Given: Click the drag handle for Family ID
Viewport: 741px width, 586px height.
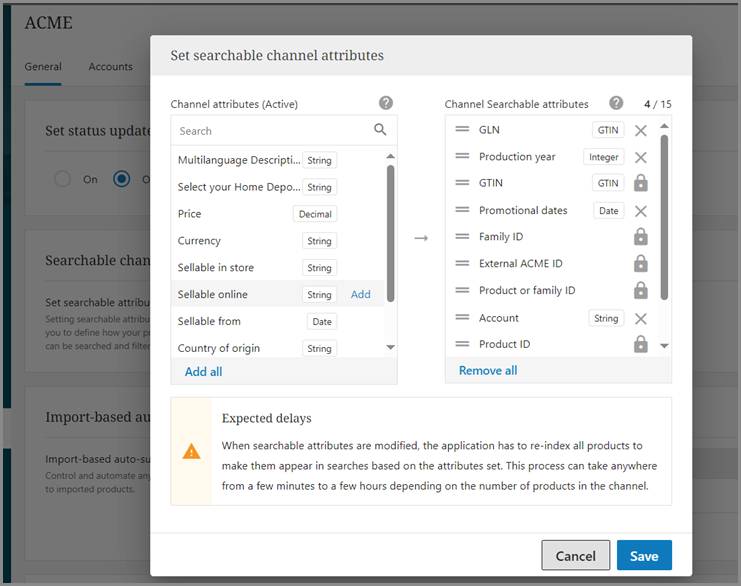Looking at the screenshot, I should tap(462, 237).
